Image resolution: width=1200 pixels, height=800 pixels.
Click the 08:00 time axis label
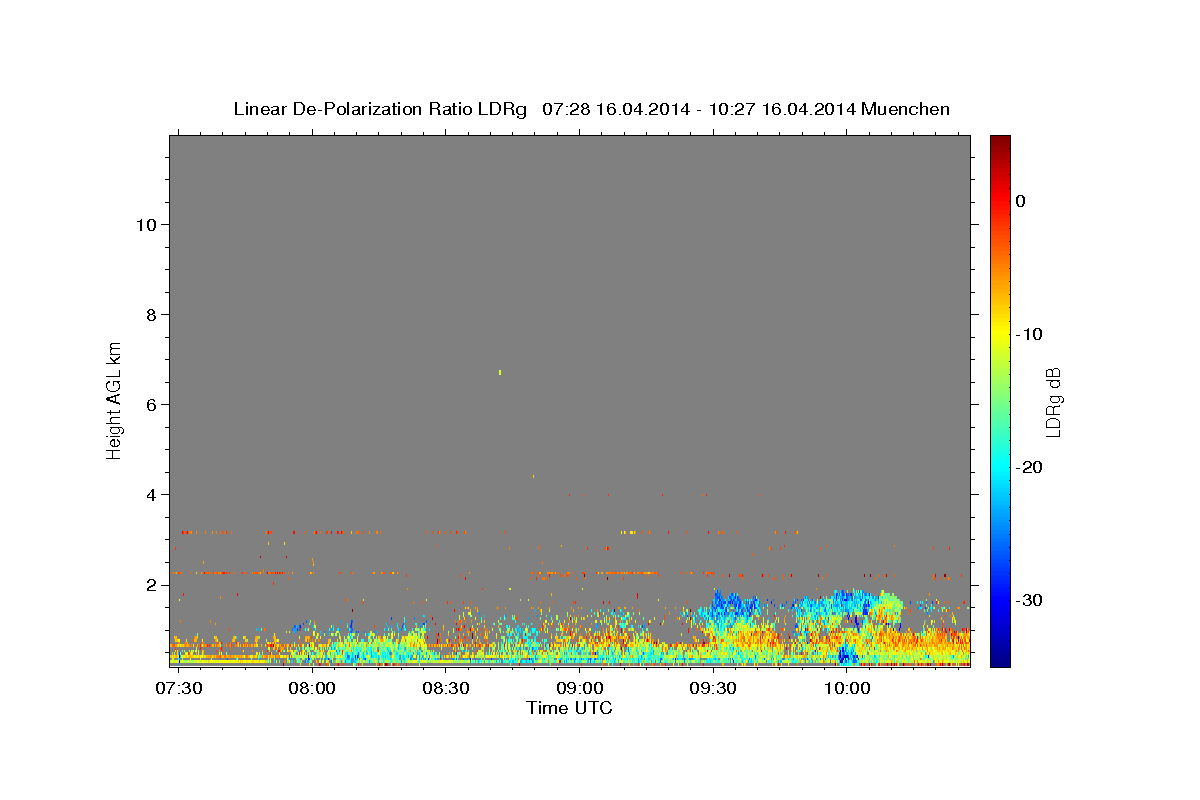[312, 690]
